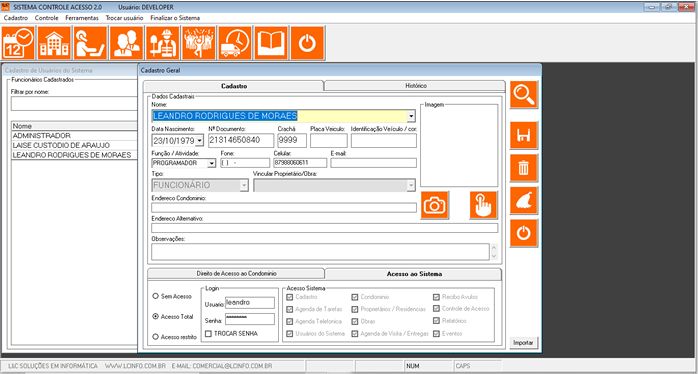
Task: Select ADMINISTRADOR in the users list
Action: (x=74, y=135)
